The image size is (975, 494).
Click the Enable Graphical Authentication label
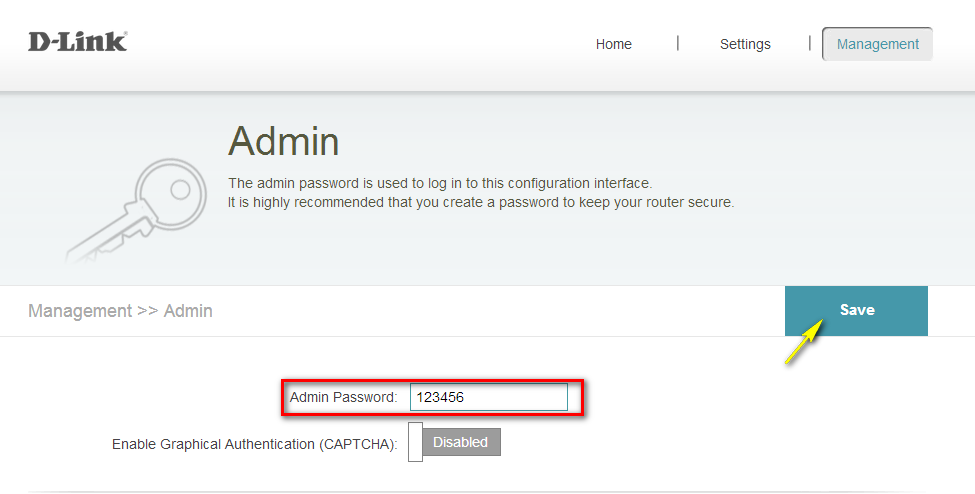(254, 443)
